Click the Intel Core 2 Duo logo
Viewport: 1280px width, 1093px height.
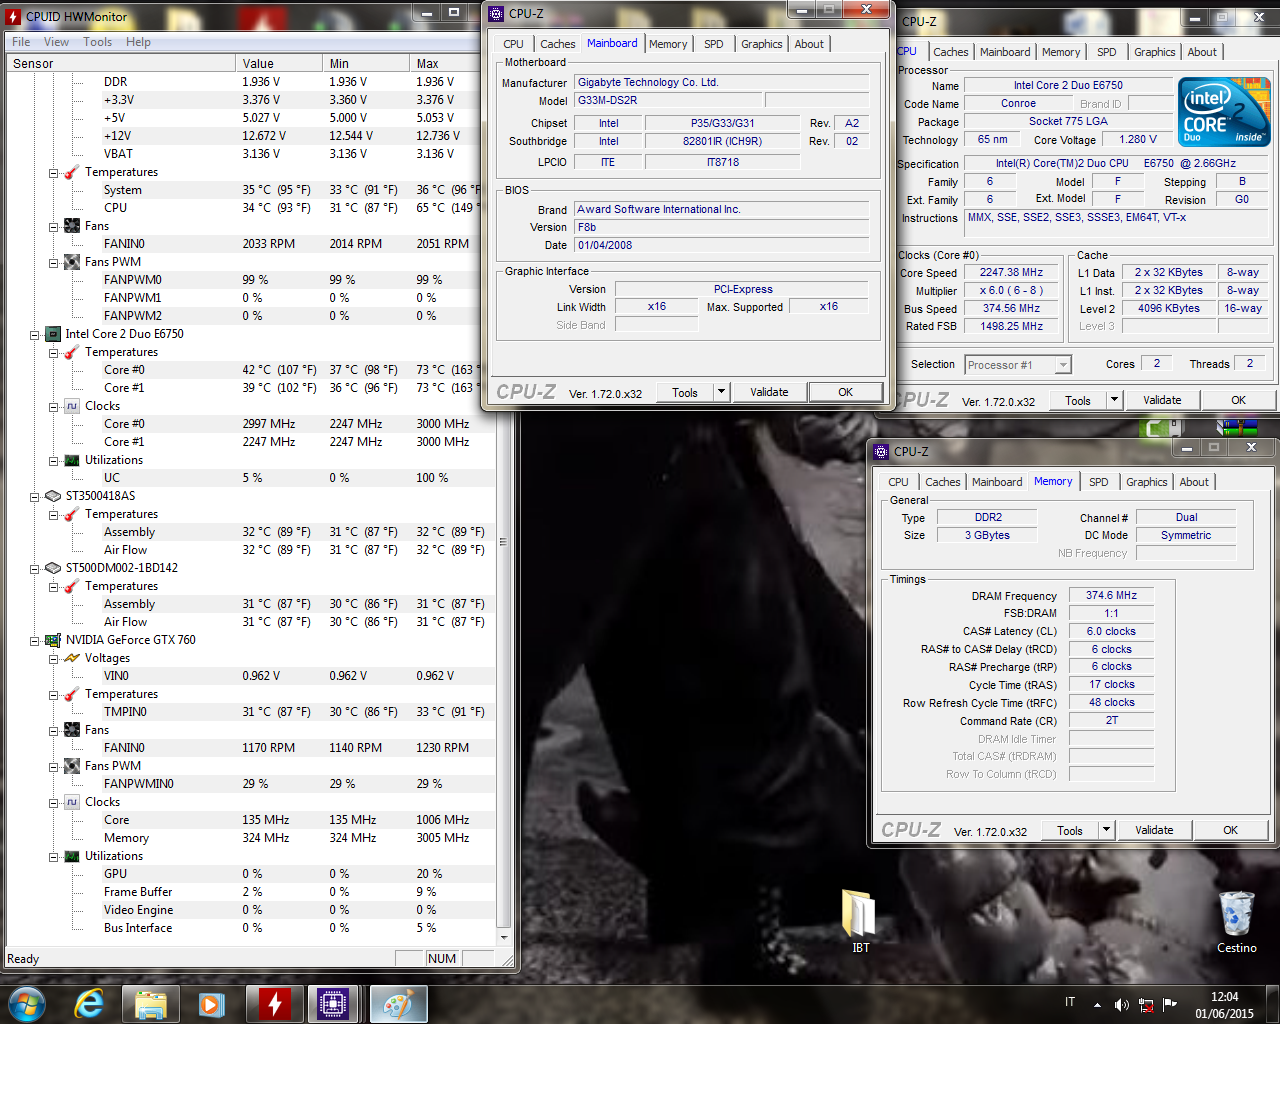pyautogui.click(x=1224, y=112)
